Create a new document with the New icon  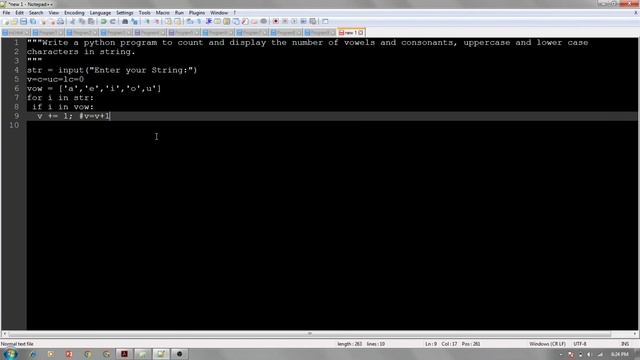pyautogui.click(x=5, y=21)
